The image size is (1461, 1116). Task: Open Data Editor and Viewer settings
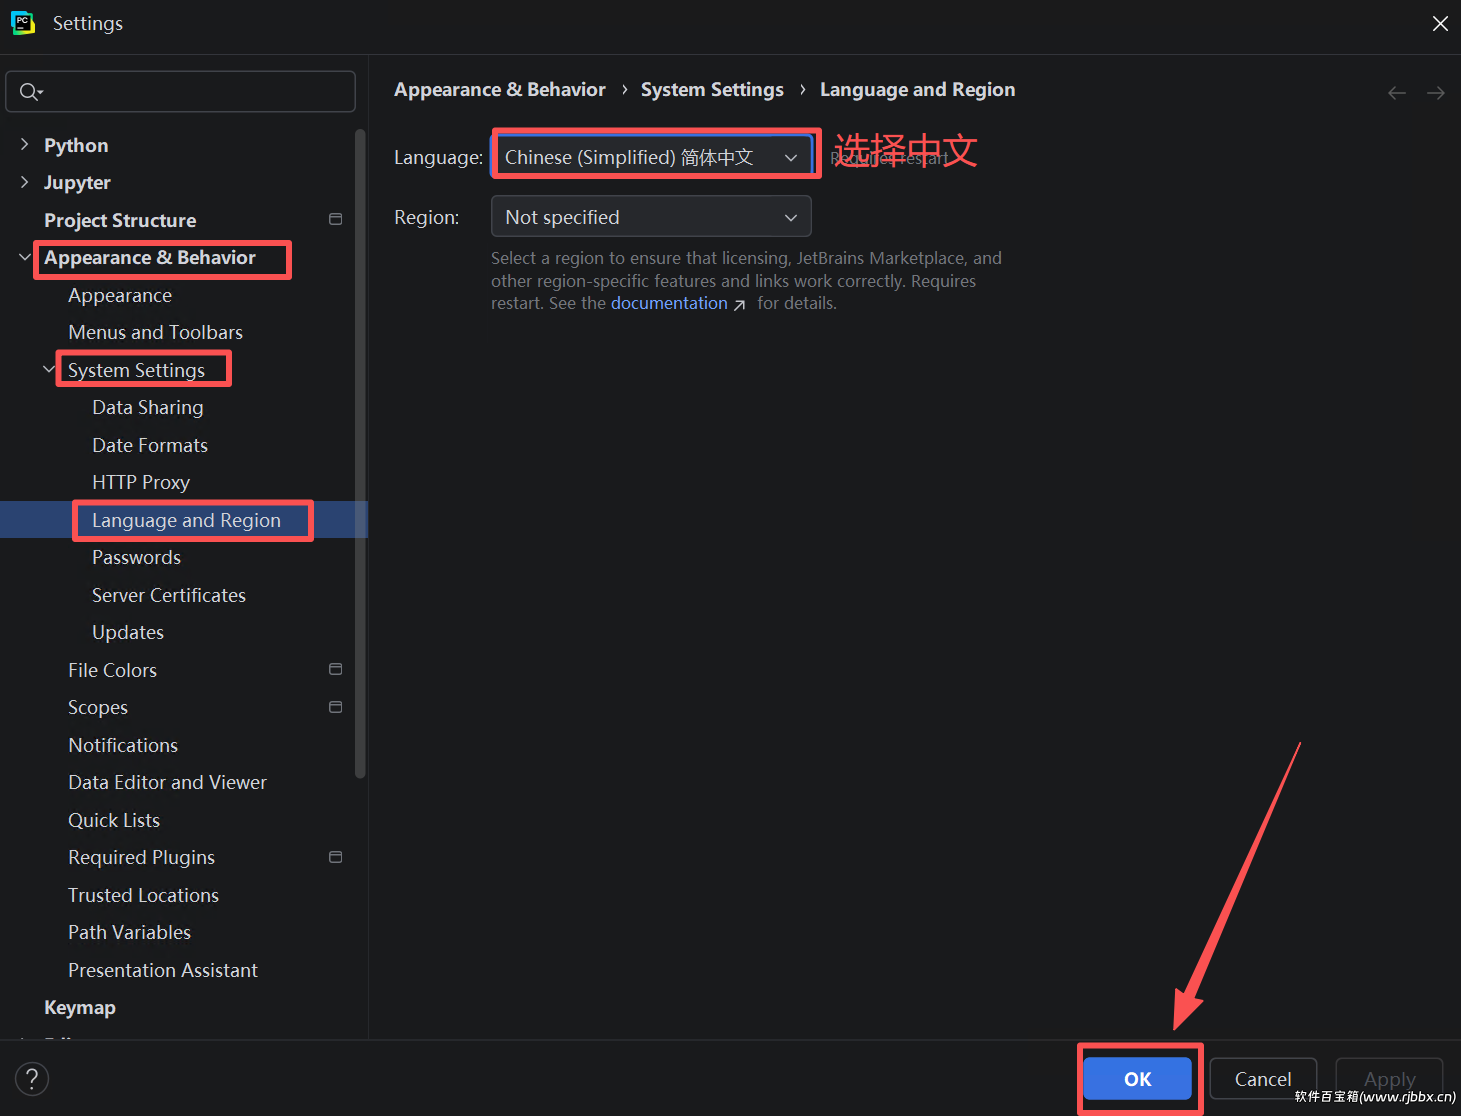[x=167, y=782]
